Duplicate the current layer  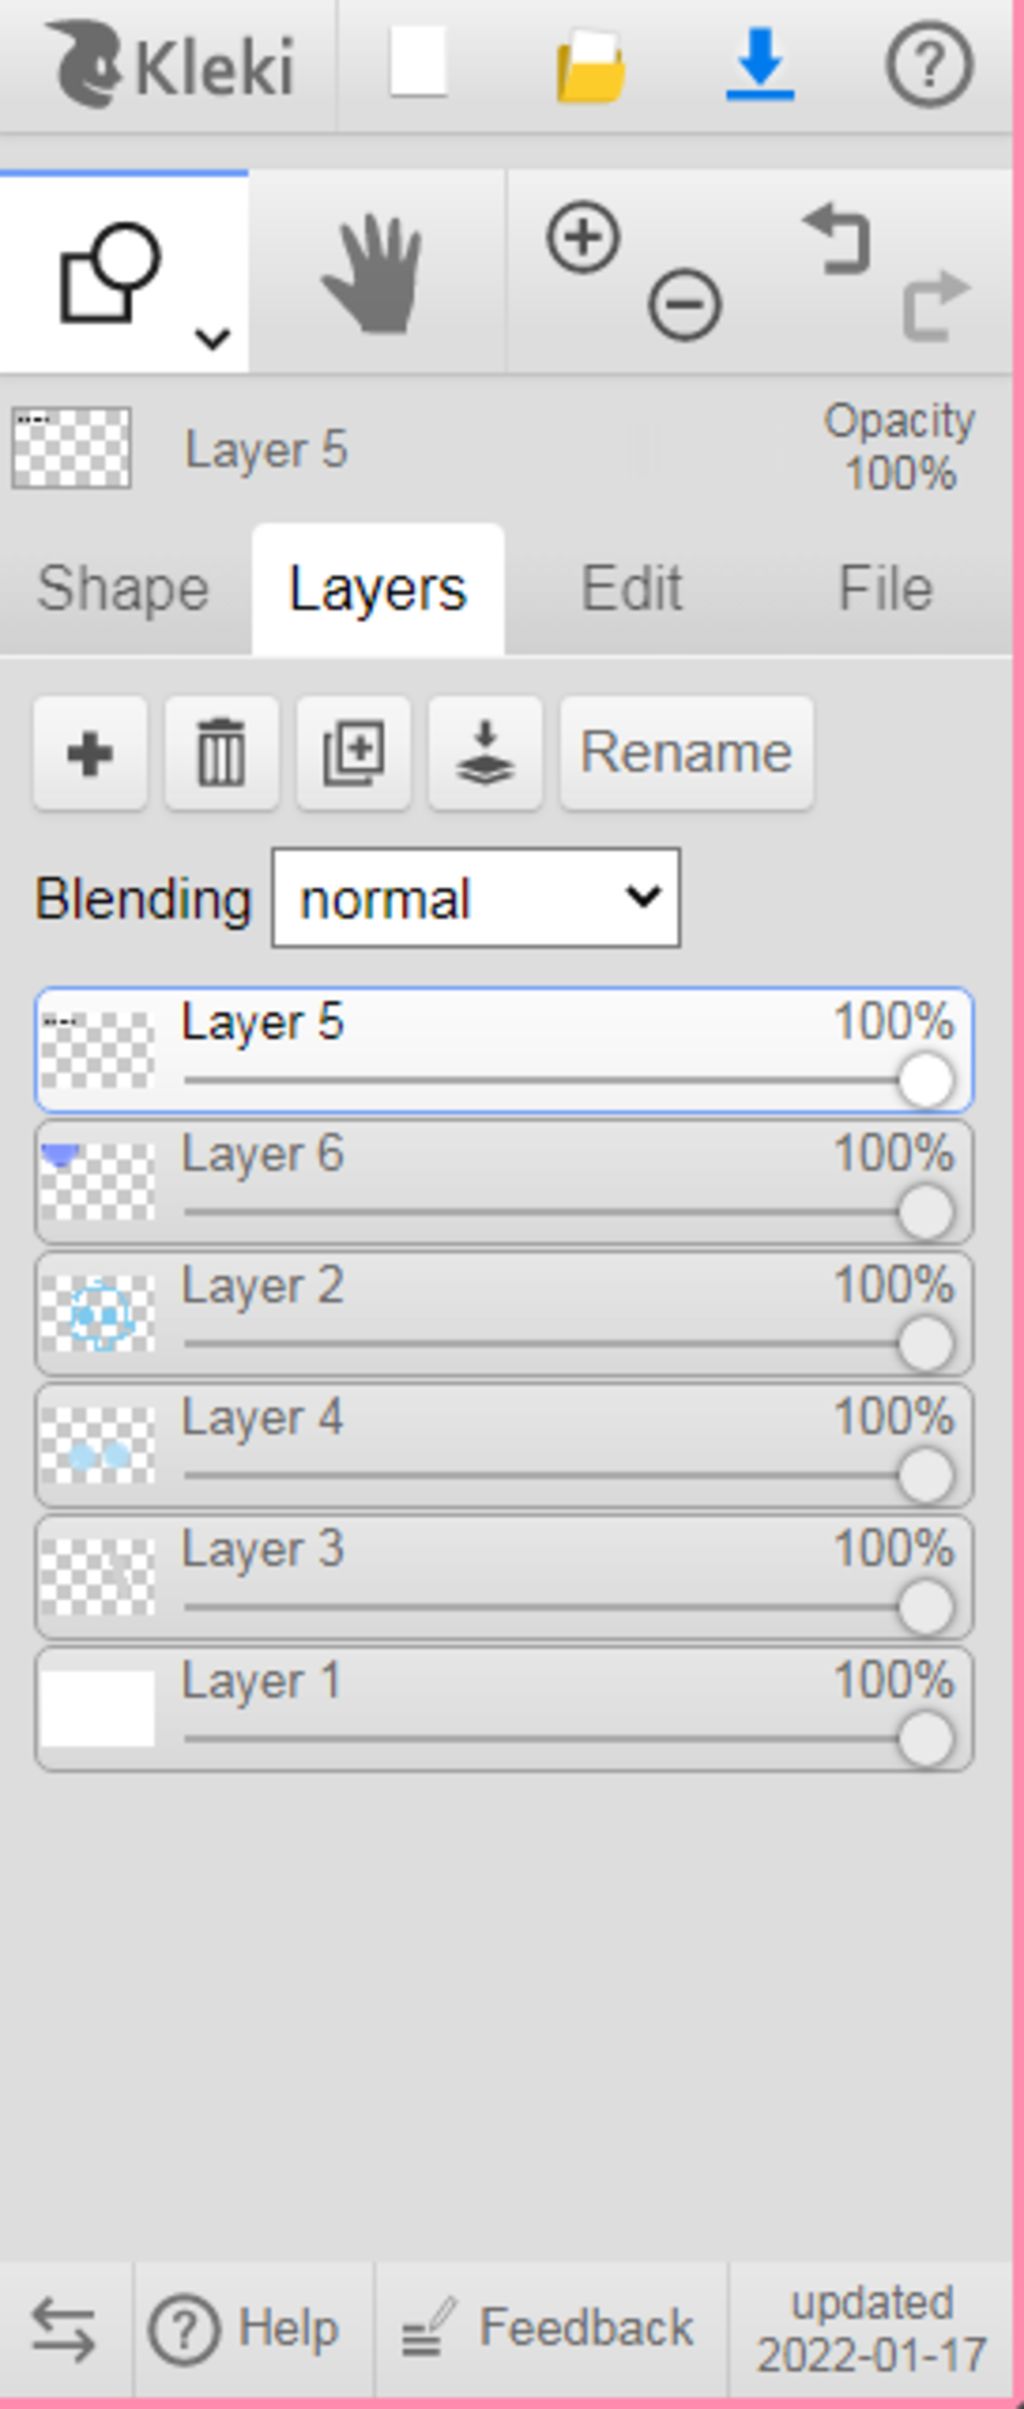[x=353, y=753]
